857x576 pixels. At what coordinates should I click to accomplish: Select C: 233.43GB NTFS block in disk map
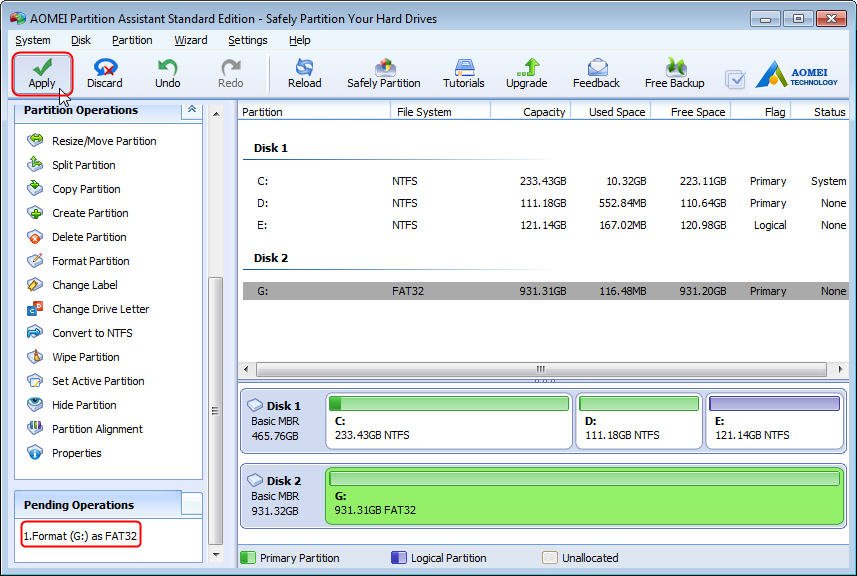[x=449, y=421]
